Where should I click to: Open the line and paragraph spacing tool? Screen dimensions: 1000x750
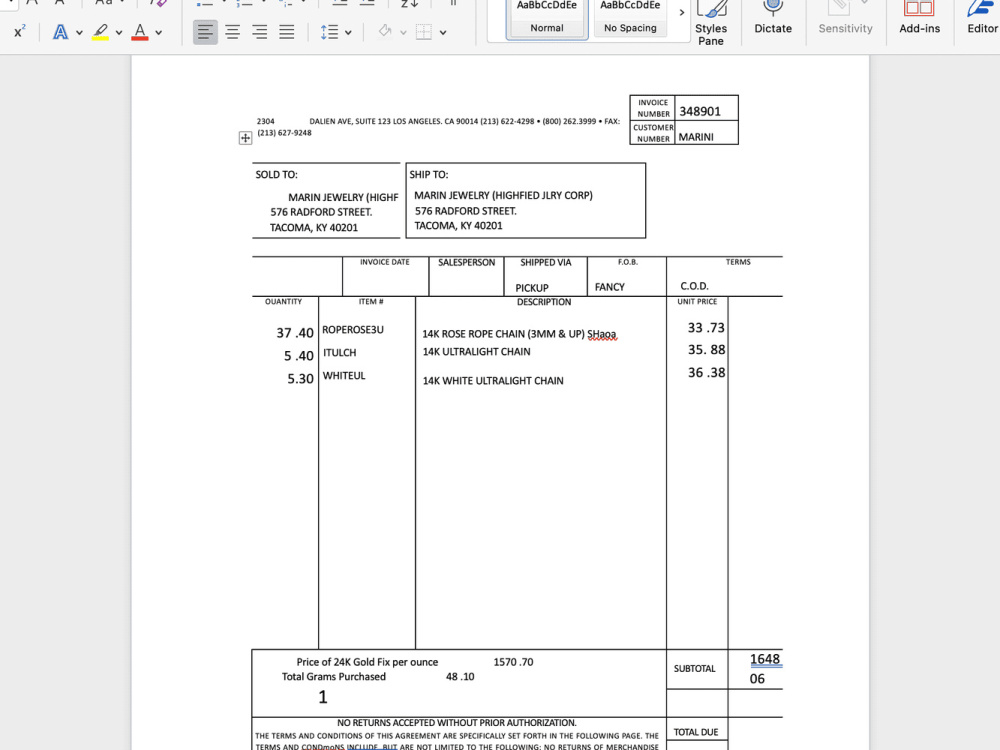click(329, 32)
